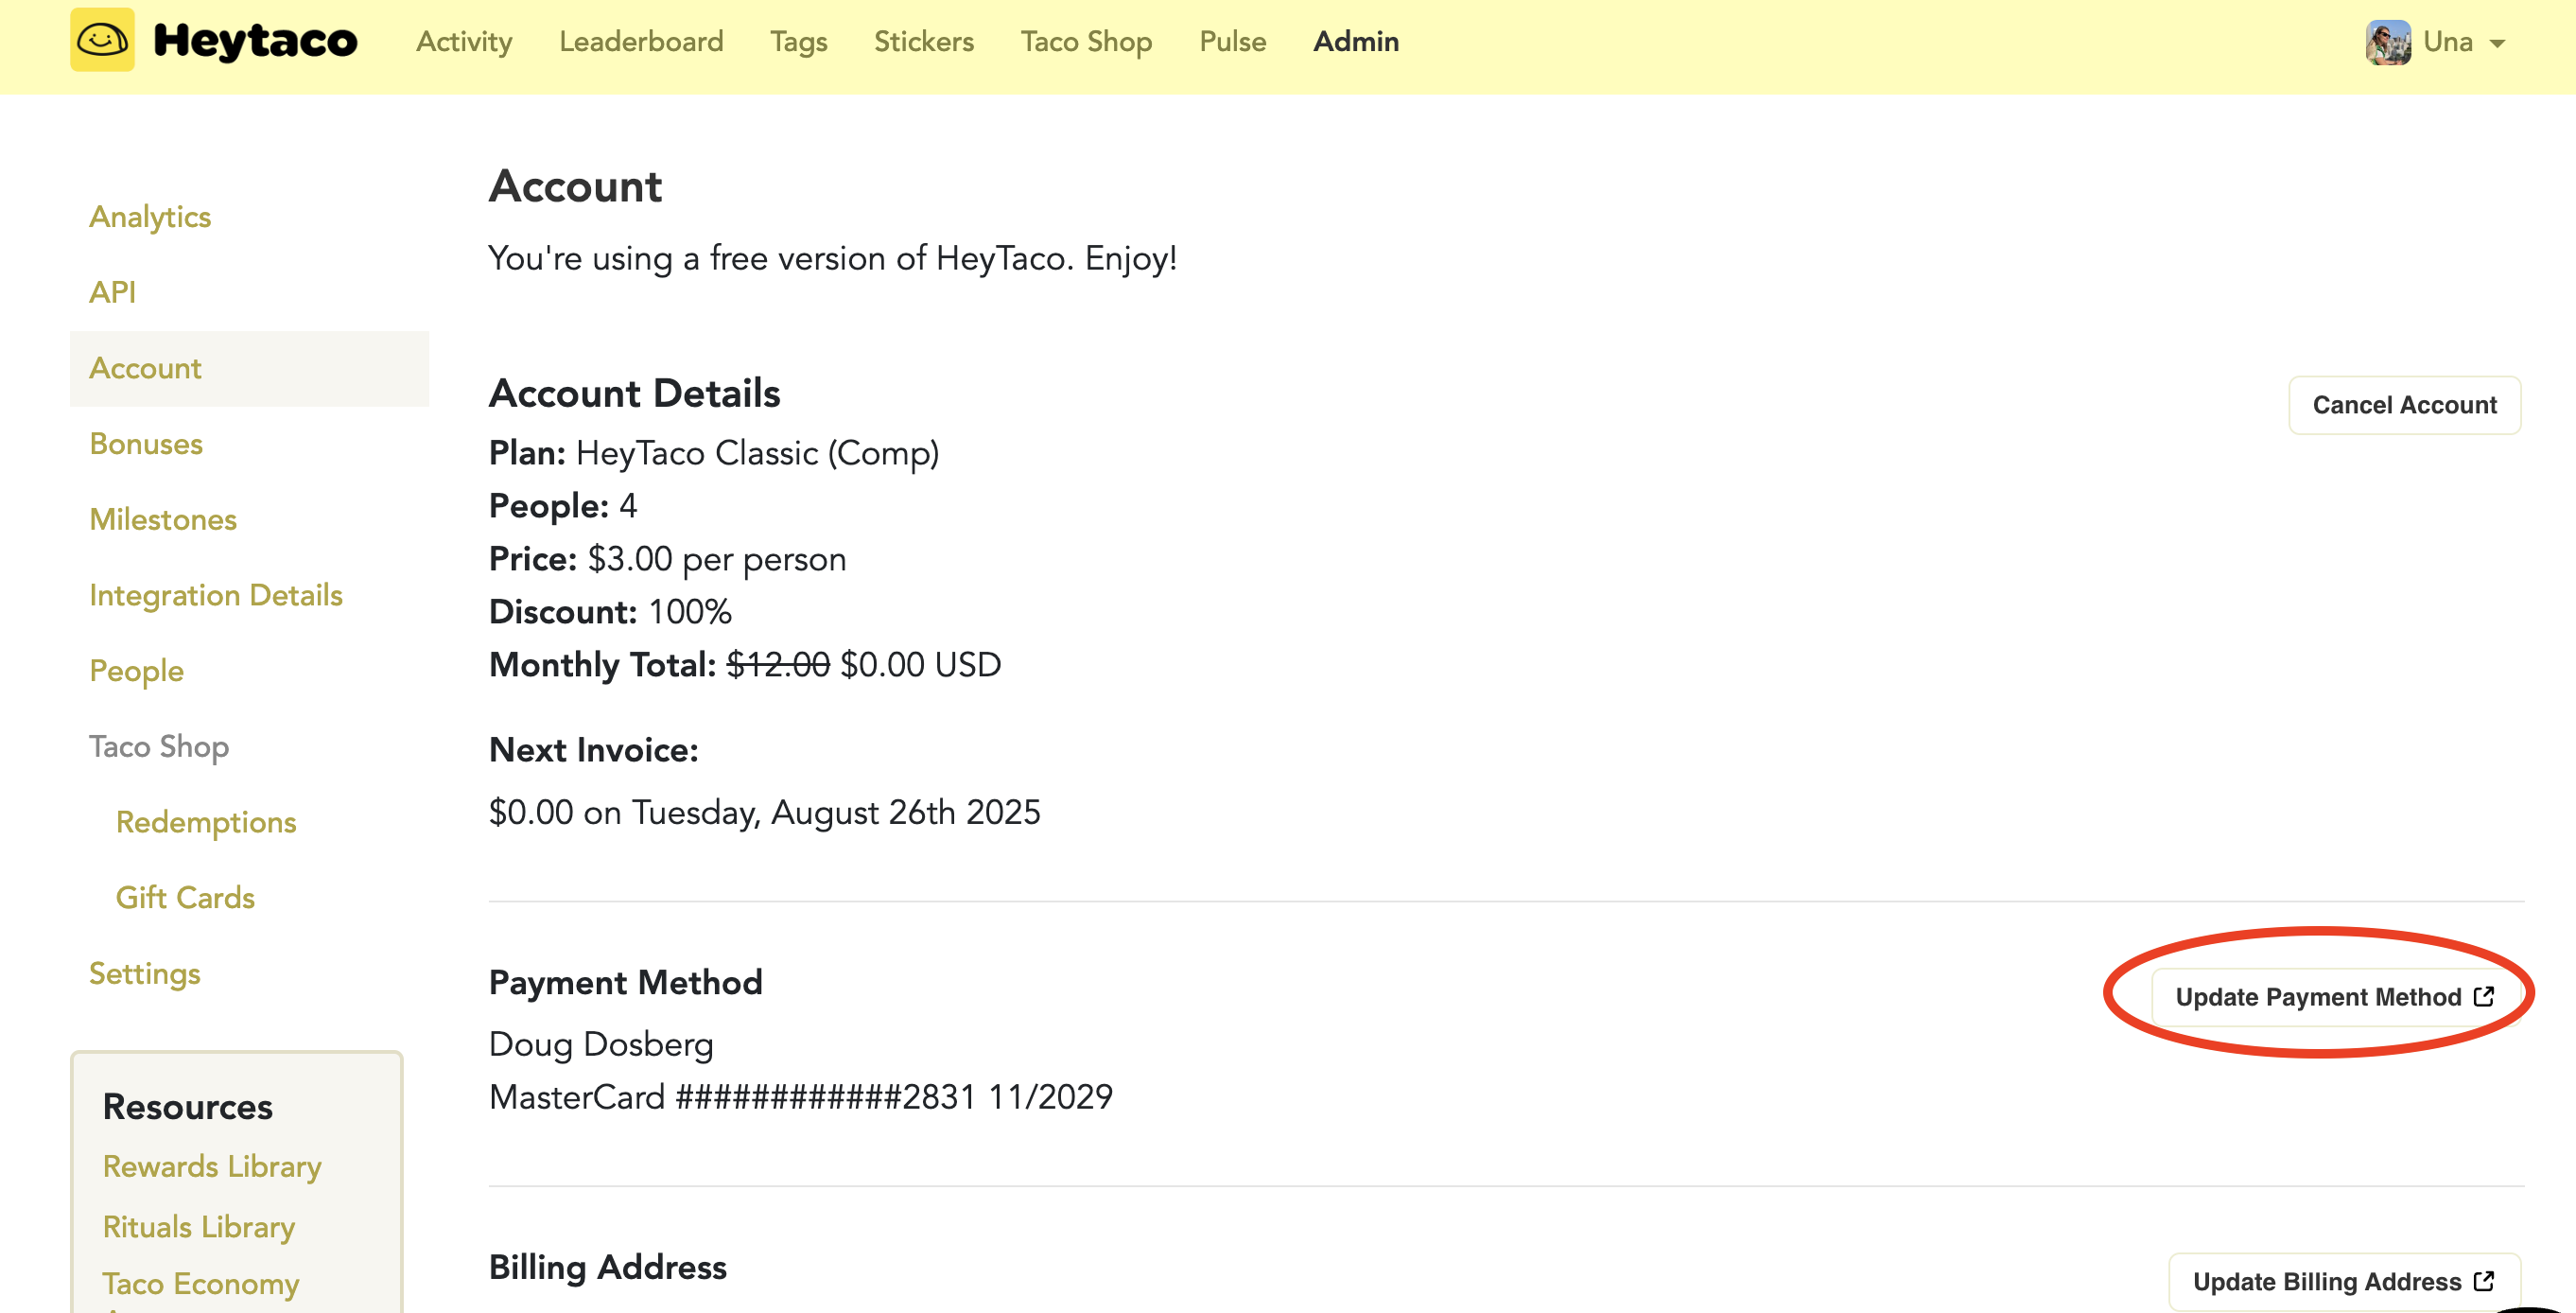Open Milestones in the sidebar
This screenshot has width=2576, height=1313.
[x=163, y=519]
